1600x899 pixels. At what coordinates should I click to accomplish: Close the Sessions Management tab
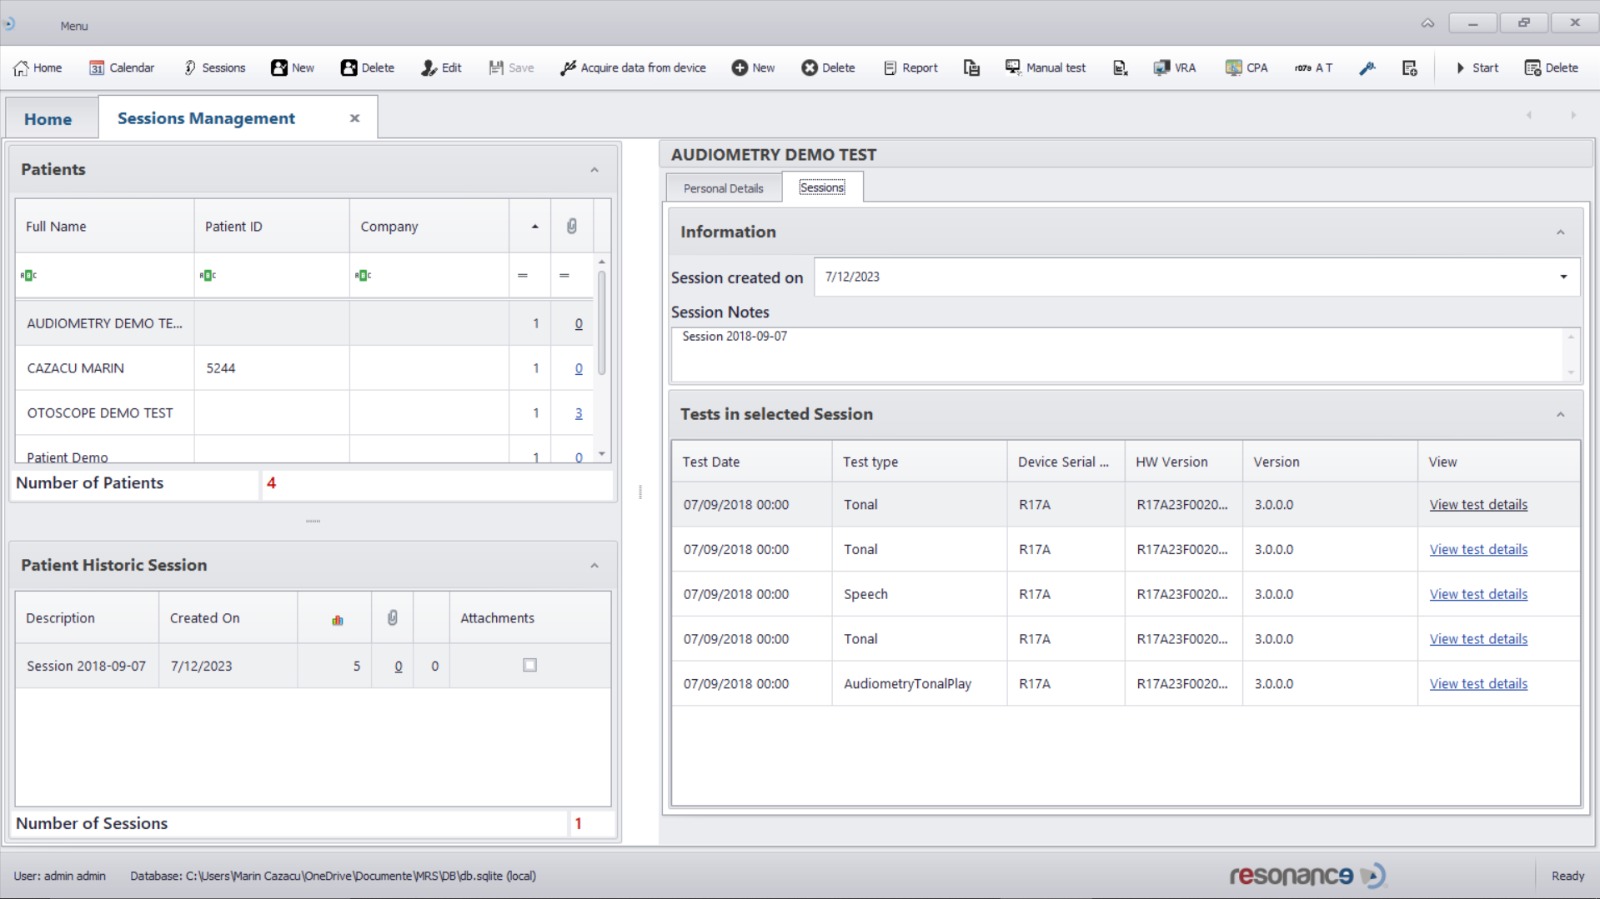click(x=354, y=118)
